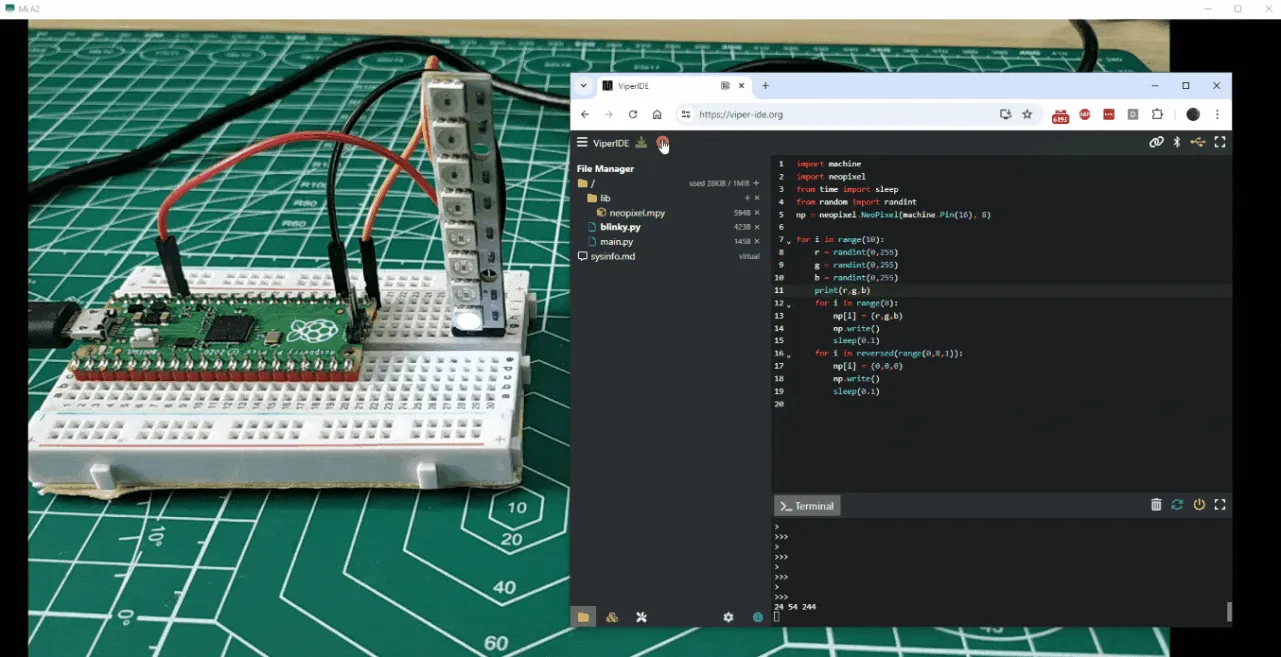The width and height of the screenshot is (1281, 657).
Task: Delete neopixel.mpy using its x button
Action: (x=756, y=213)
